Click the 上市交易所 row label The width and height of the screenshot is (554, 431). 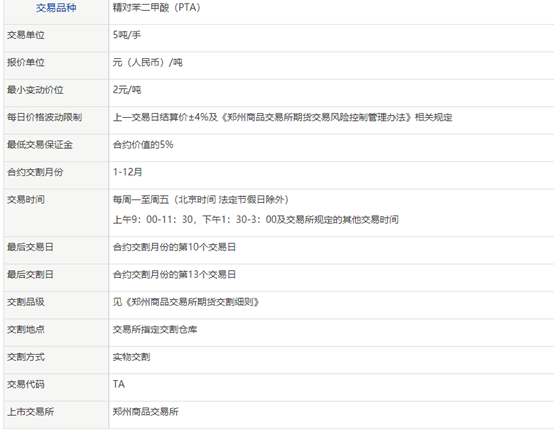coord(30,412)
